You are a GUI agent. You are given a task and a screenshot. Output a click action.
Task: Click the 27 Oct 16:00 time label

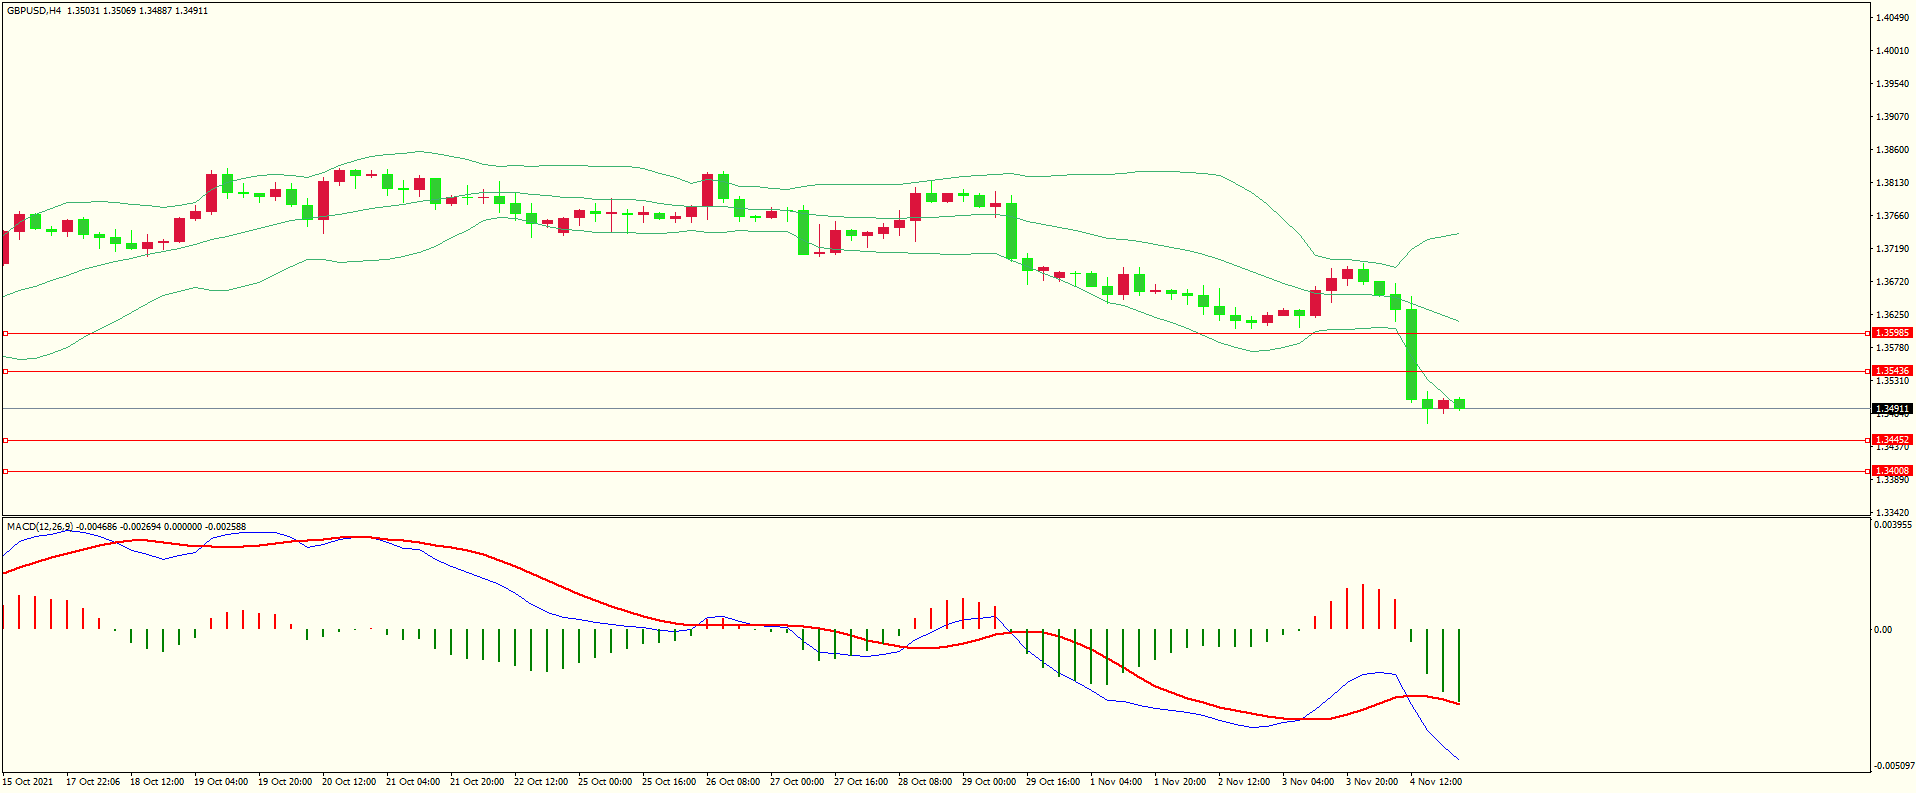pyautogui.click(x=861, y=782)
